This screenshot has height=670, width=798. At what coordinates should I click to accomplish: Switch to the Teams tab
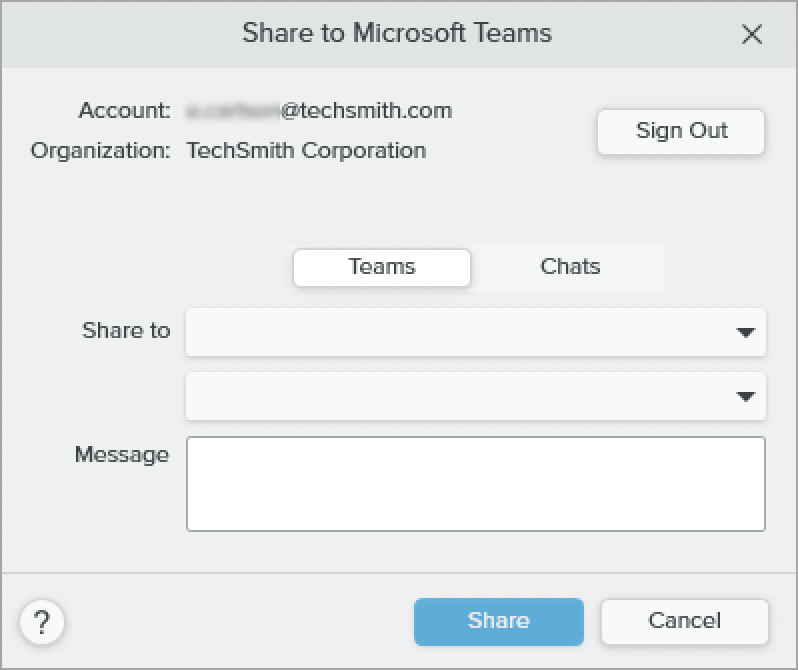pyautogui.click(x=382, y=267)
